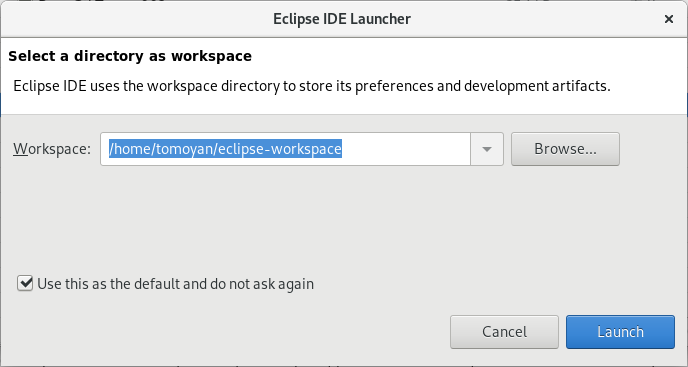Image resolution: width=688 pixels, height=367 pixels.
Task: Click the 'Eclipse IDE Launcher' title text
Action: click(x=342, y=19)
